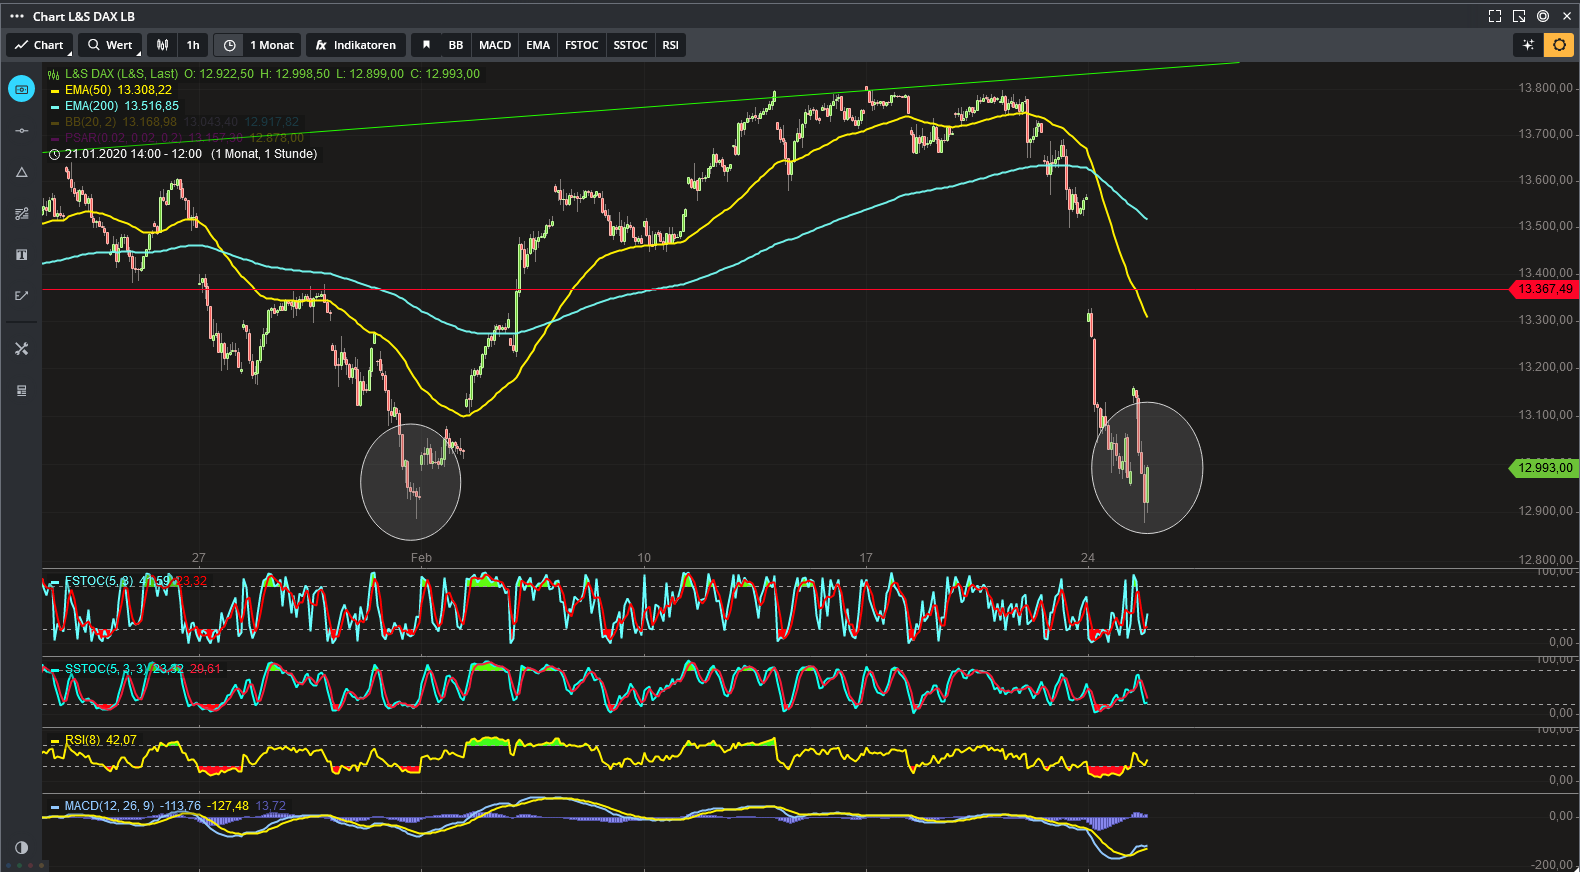Click the circle annotation around the February low

pos(411,482)
